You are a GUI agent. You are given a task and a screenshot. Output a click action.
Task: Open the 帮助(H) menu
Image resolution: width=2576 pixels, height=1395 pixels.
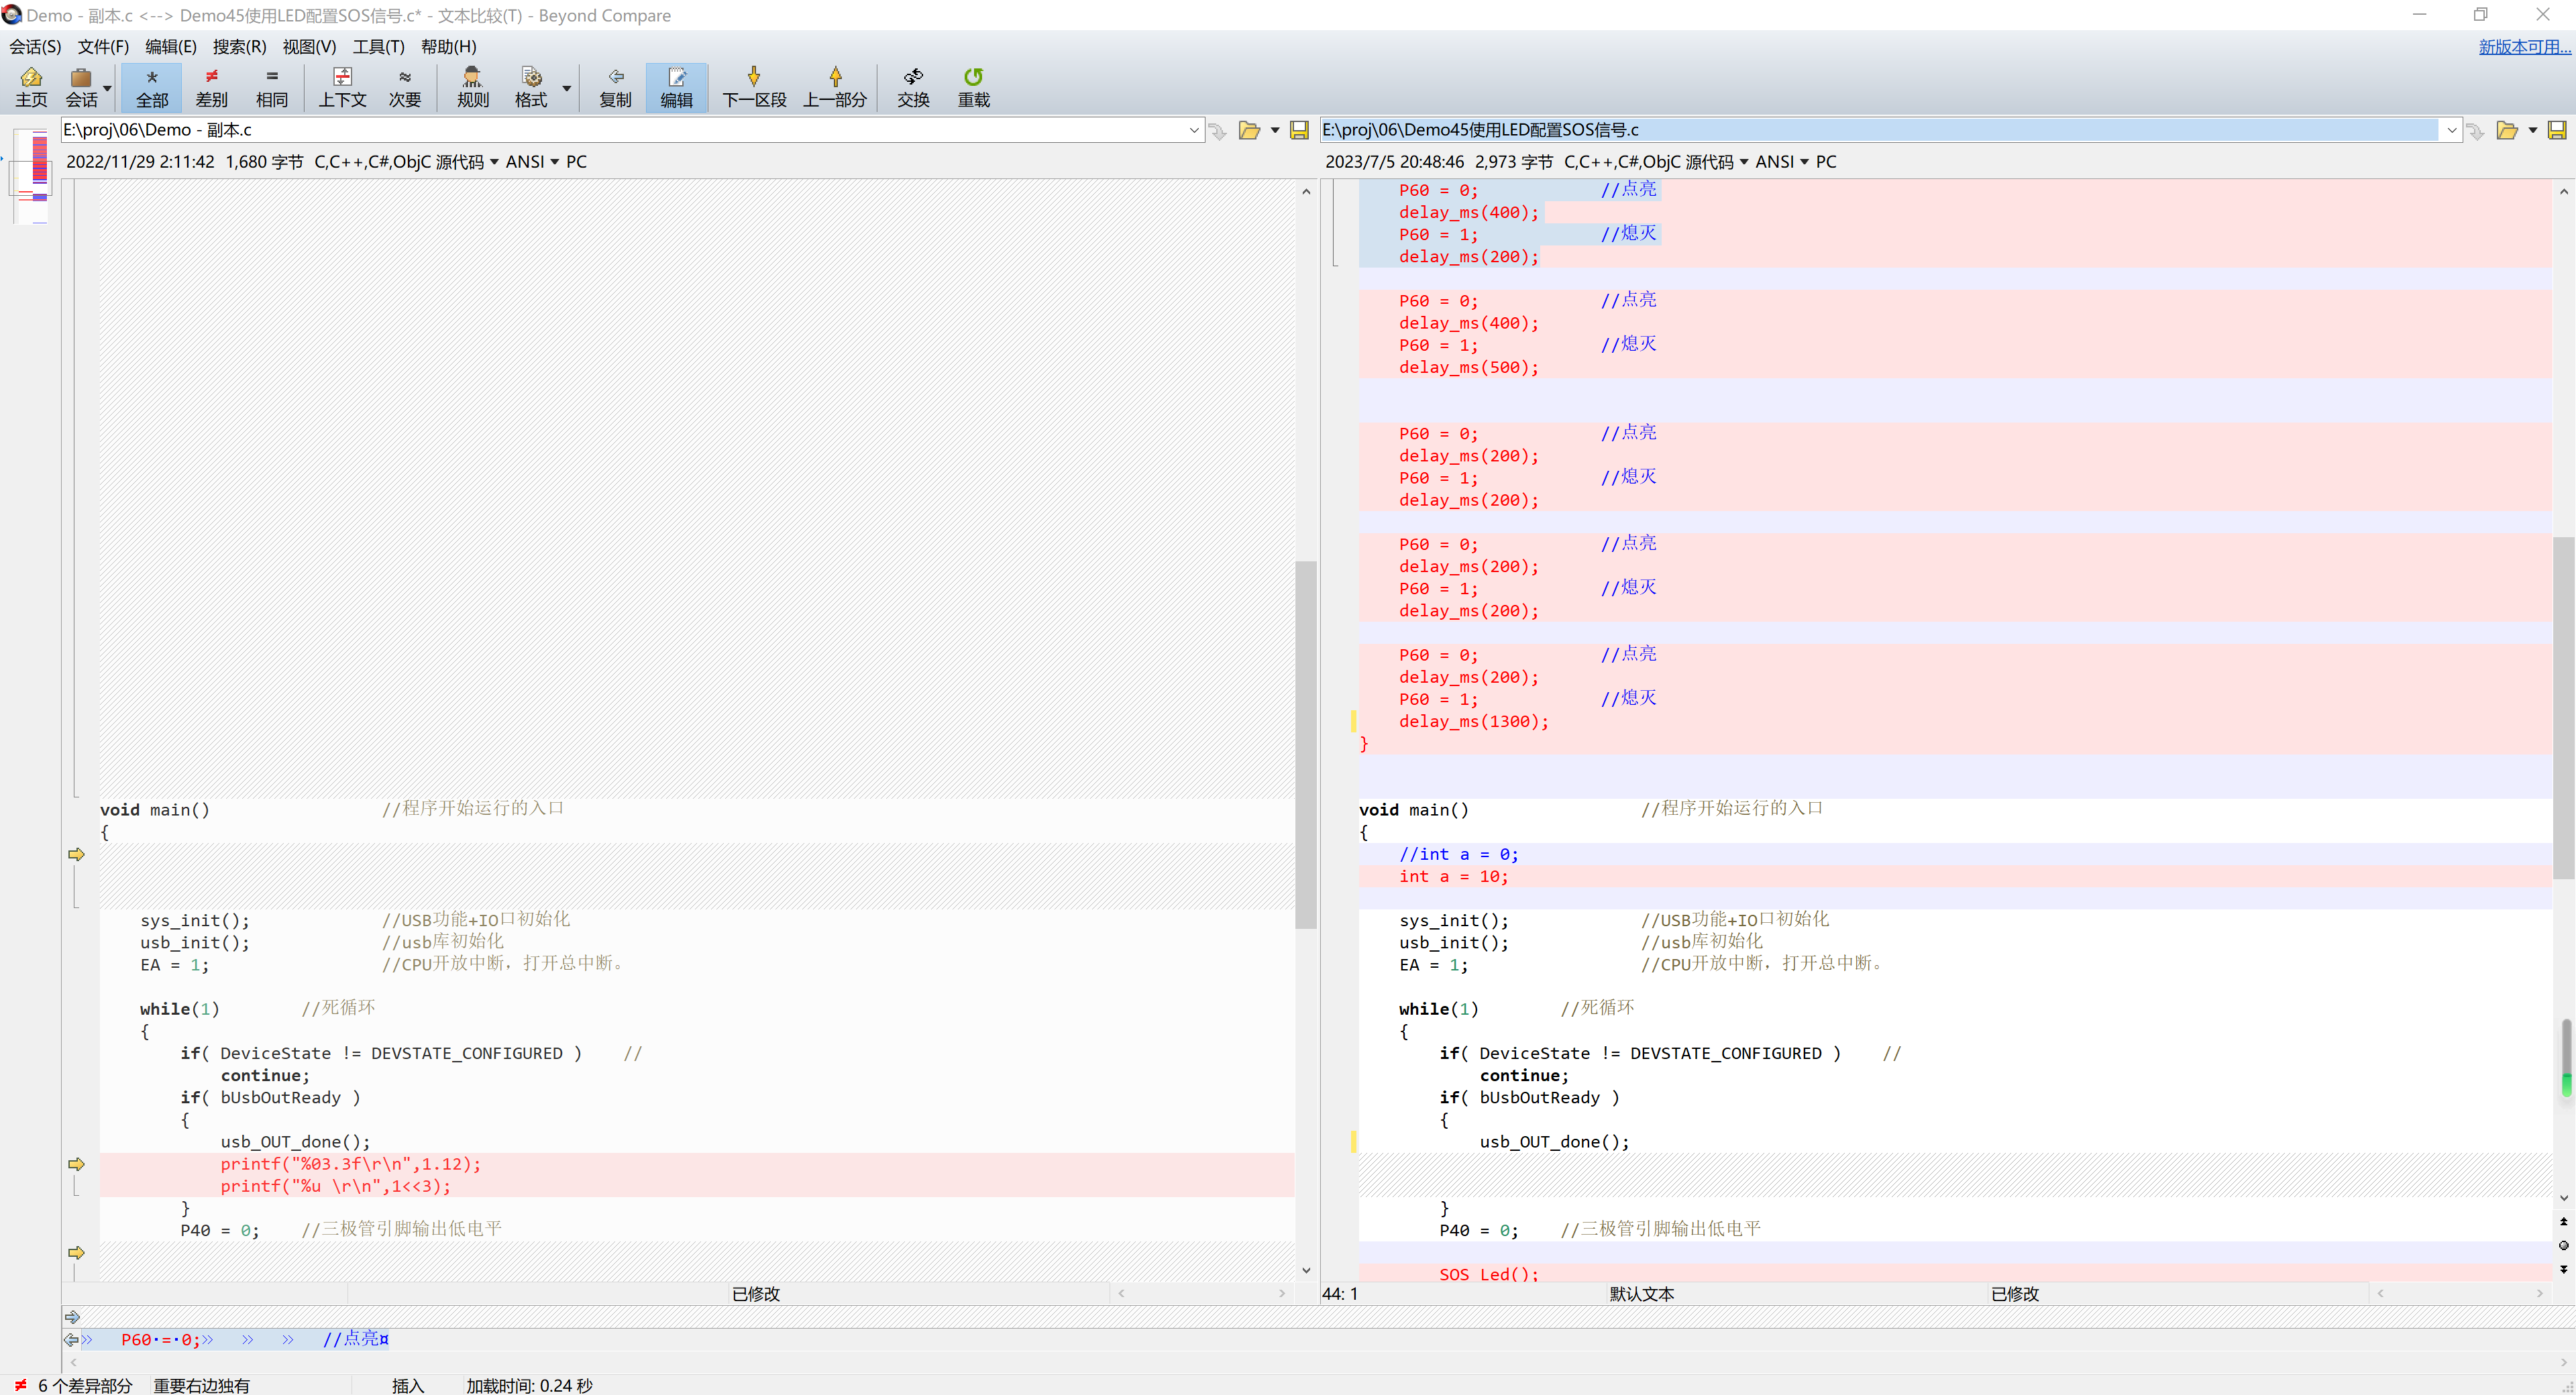tap(448, 46)
